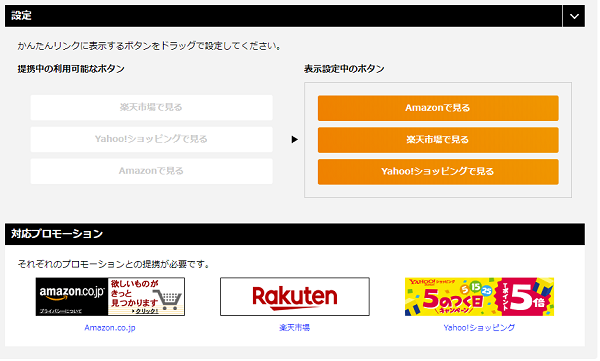Screen dimensions: 600x361
Task: Follow the Amazon.co.jp text link
Action: point(111,329)
